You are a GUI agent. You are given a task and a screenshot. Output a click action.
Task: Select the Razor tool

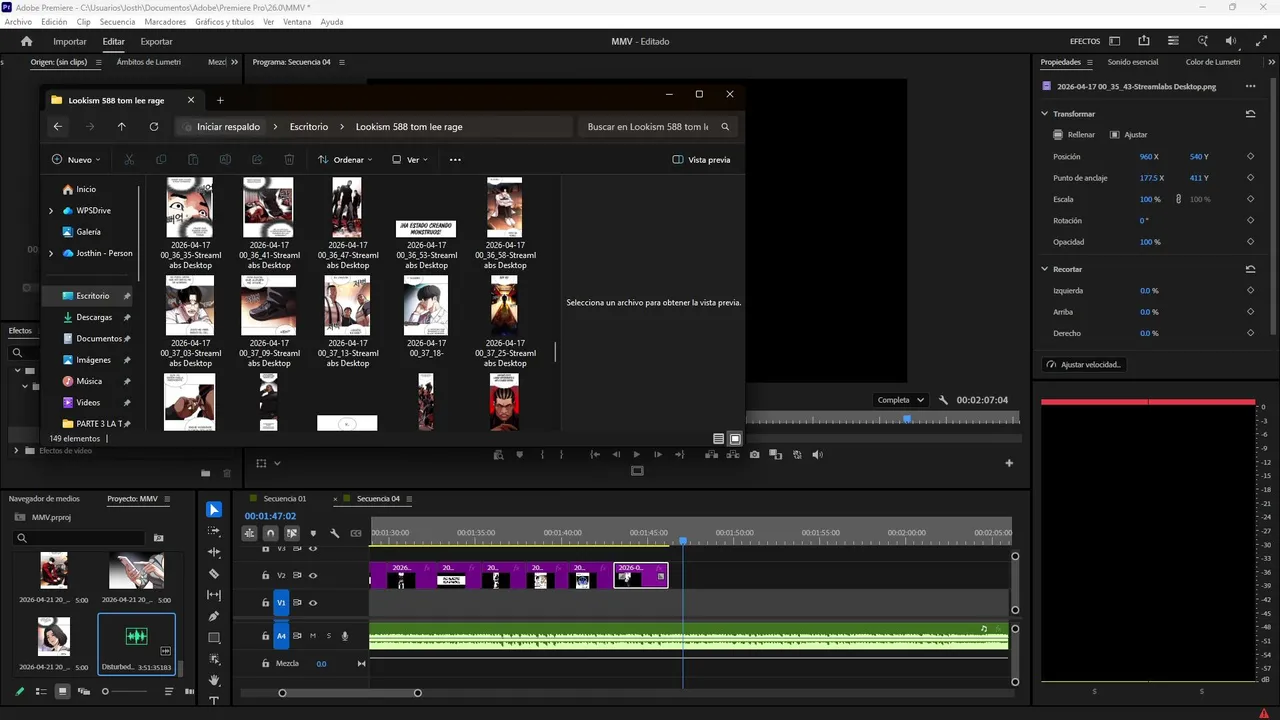[214, 574]
